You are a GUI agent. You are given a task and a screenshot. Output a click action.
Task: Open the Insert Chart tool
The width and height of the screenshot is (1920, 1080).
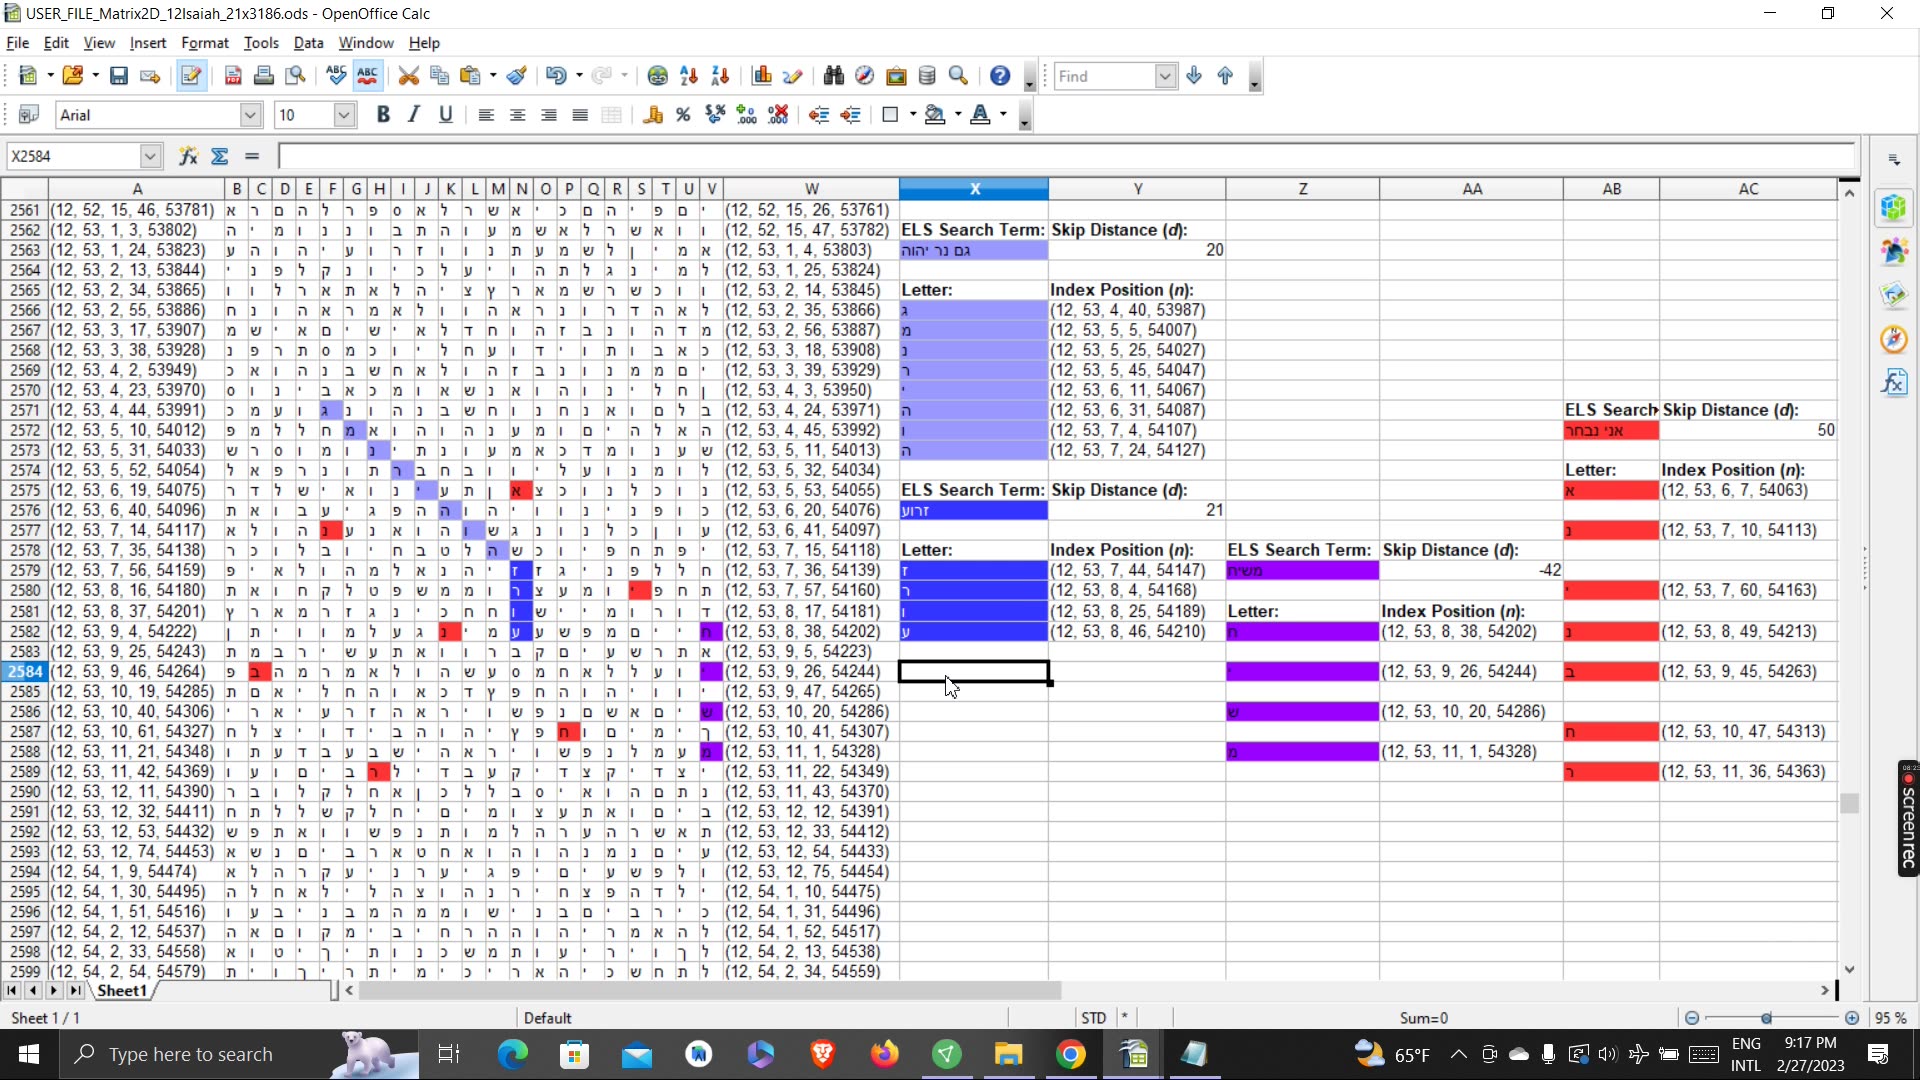click(762, 76)
